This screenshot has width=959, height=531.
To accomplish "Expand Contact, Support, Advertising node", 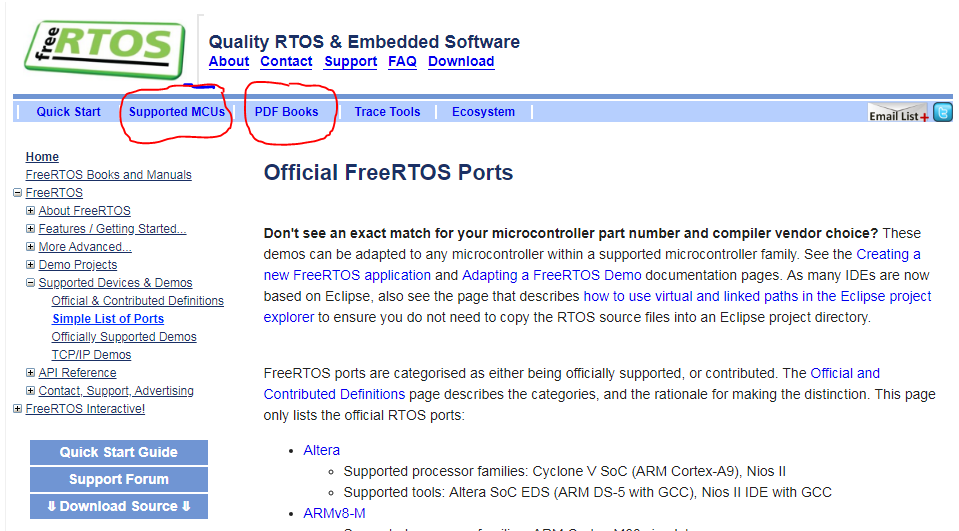I will [31, 390].
